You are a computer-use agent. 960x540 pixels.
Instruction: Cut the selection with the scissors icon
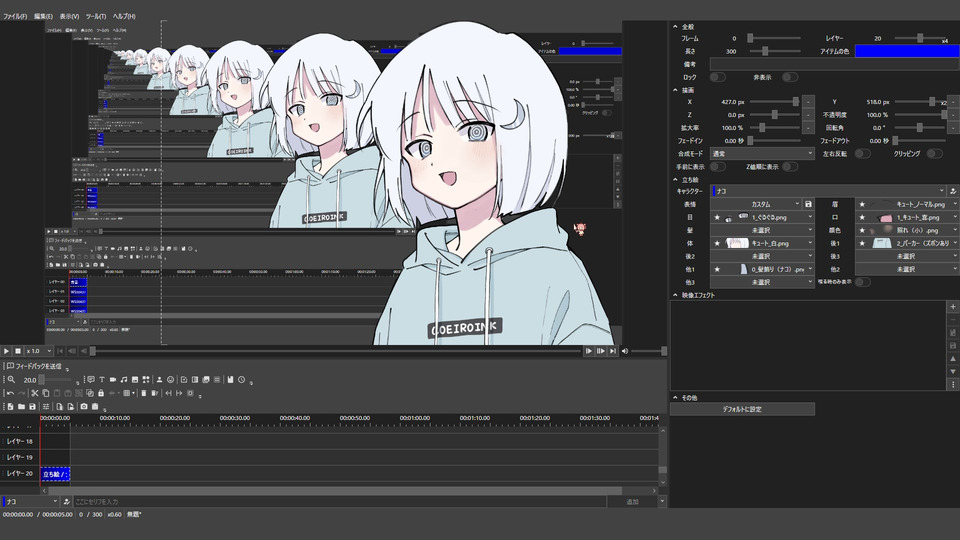point(35,393)
